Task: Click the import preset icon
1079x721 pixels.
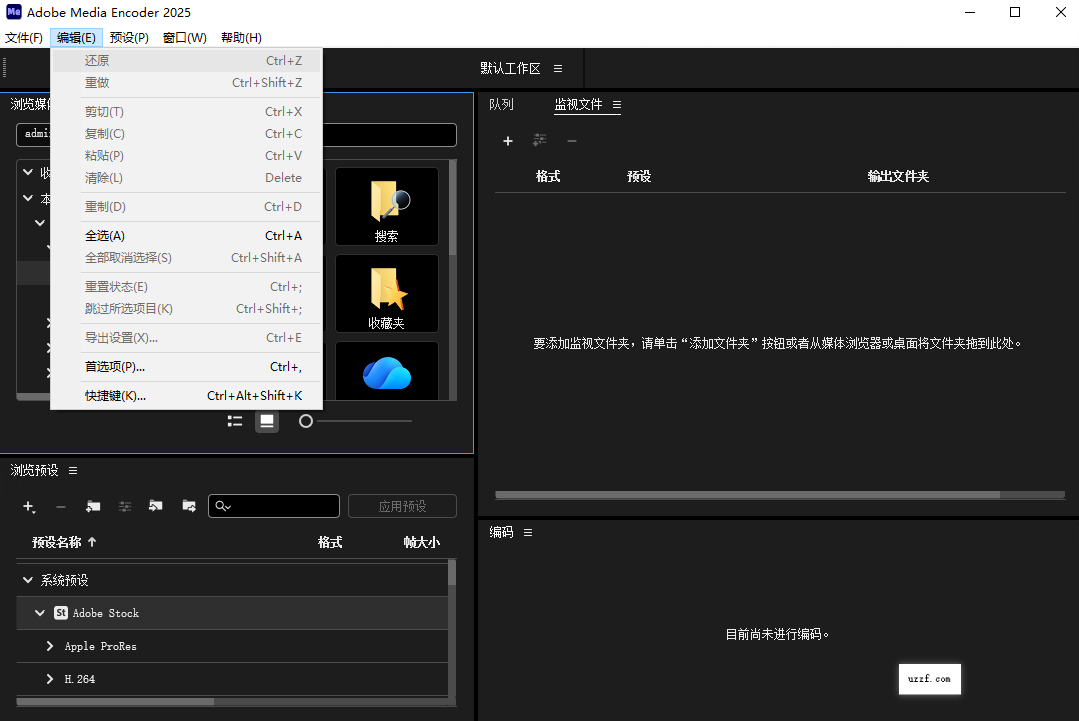Action: click(x=155, y=506)
